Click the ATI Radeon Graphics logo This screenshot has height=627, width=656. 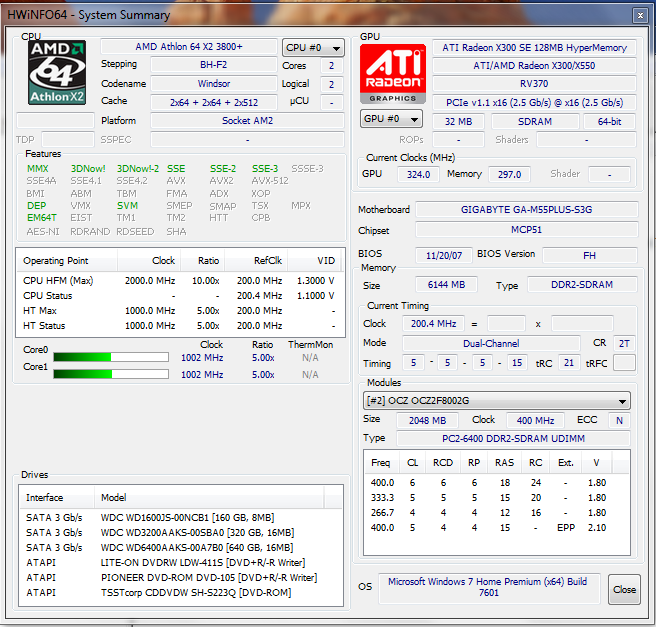[393, 74]
